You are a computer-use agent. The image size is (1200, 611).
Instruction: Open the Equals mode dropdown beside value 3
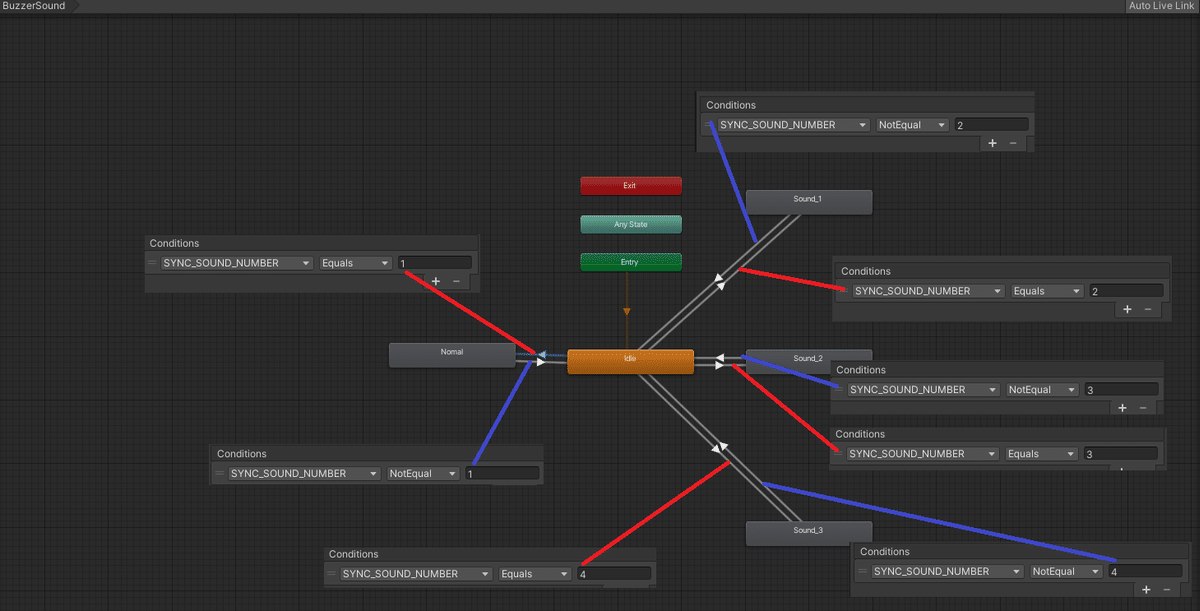point(1042,453)
